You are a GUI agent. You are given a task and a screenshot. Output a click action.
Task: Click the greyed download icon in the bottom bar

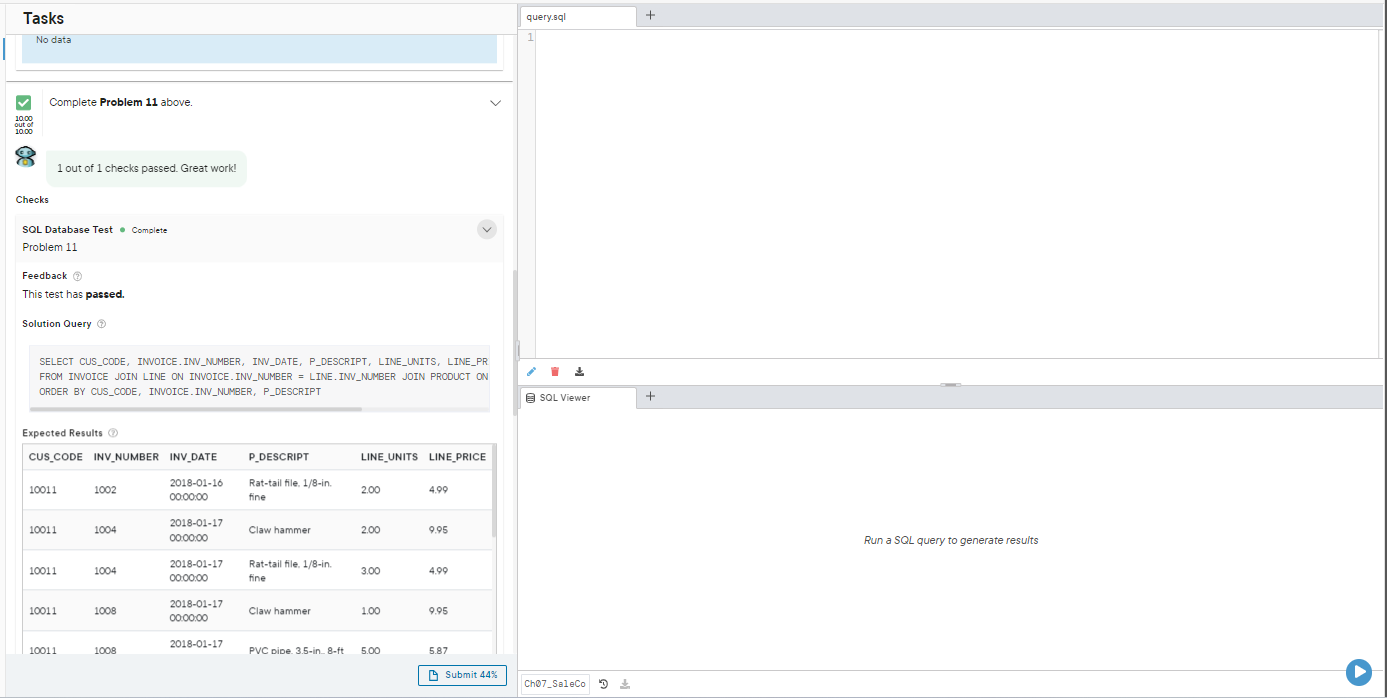coord(625,684)
